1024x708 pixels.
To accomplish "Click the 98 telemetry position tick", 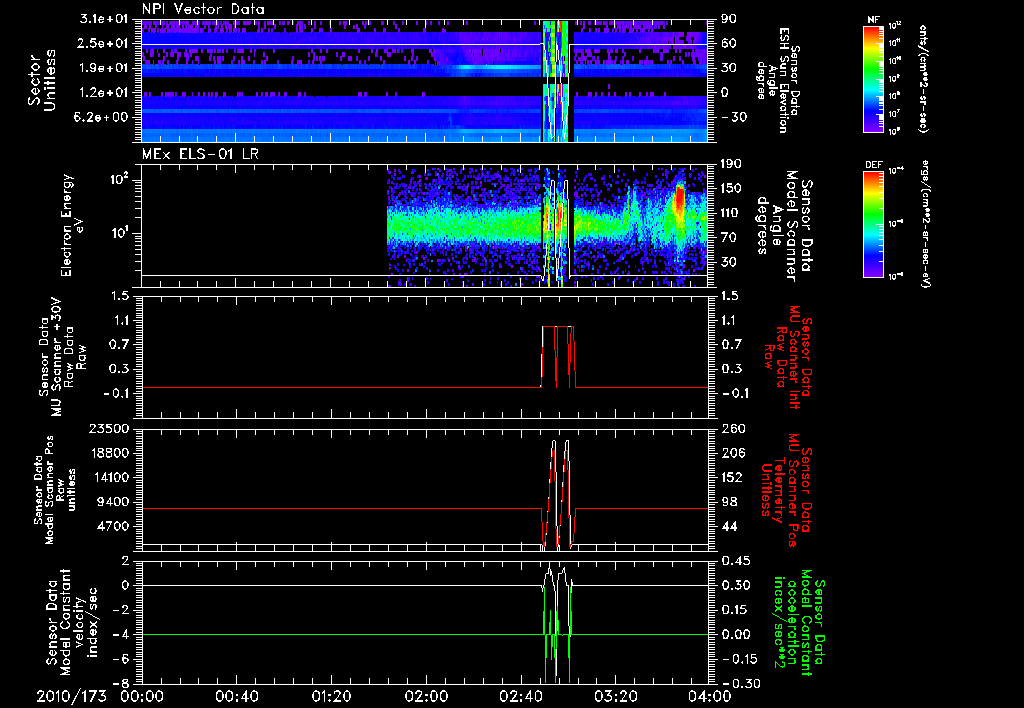I will pos(728,502).
